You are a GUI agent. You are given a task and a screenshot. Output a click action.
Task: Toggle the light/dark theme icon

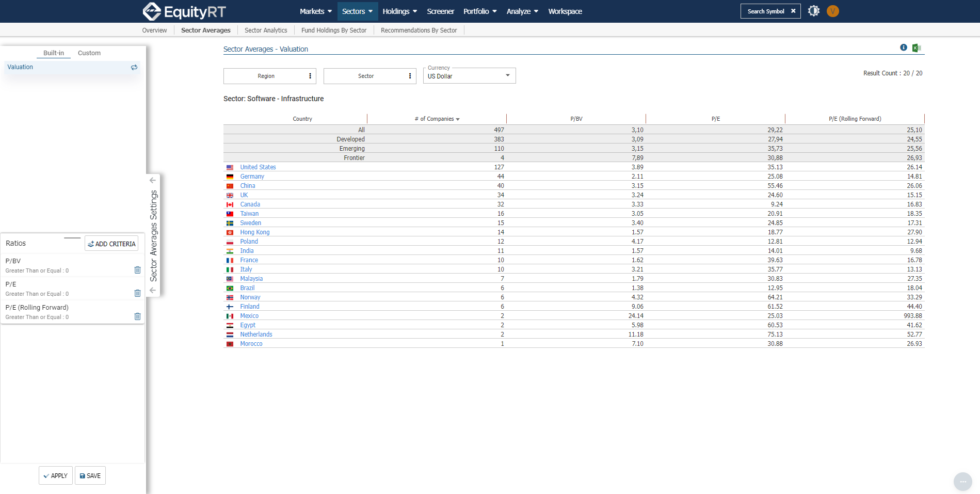click(x=814, y=11)
